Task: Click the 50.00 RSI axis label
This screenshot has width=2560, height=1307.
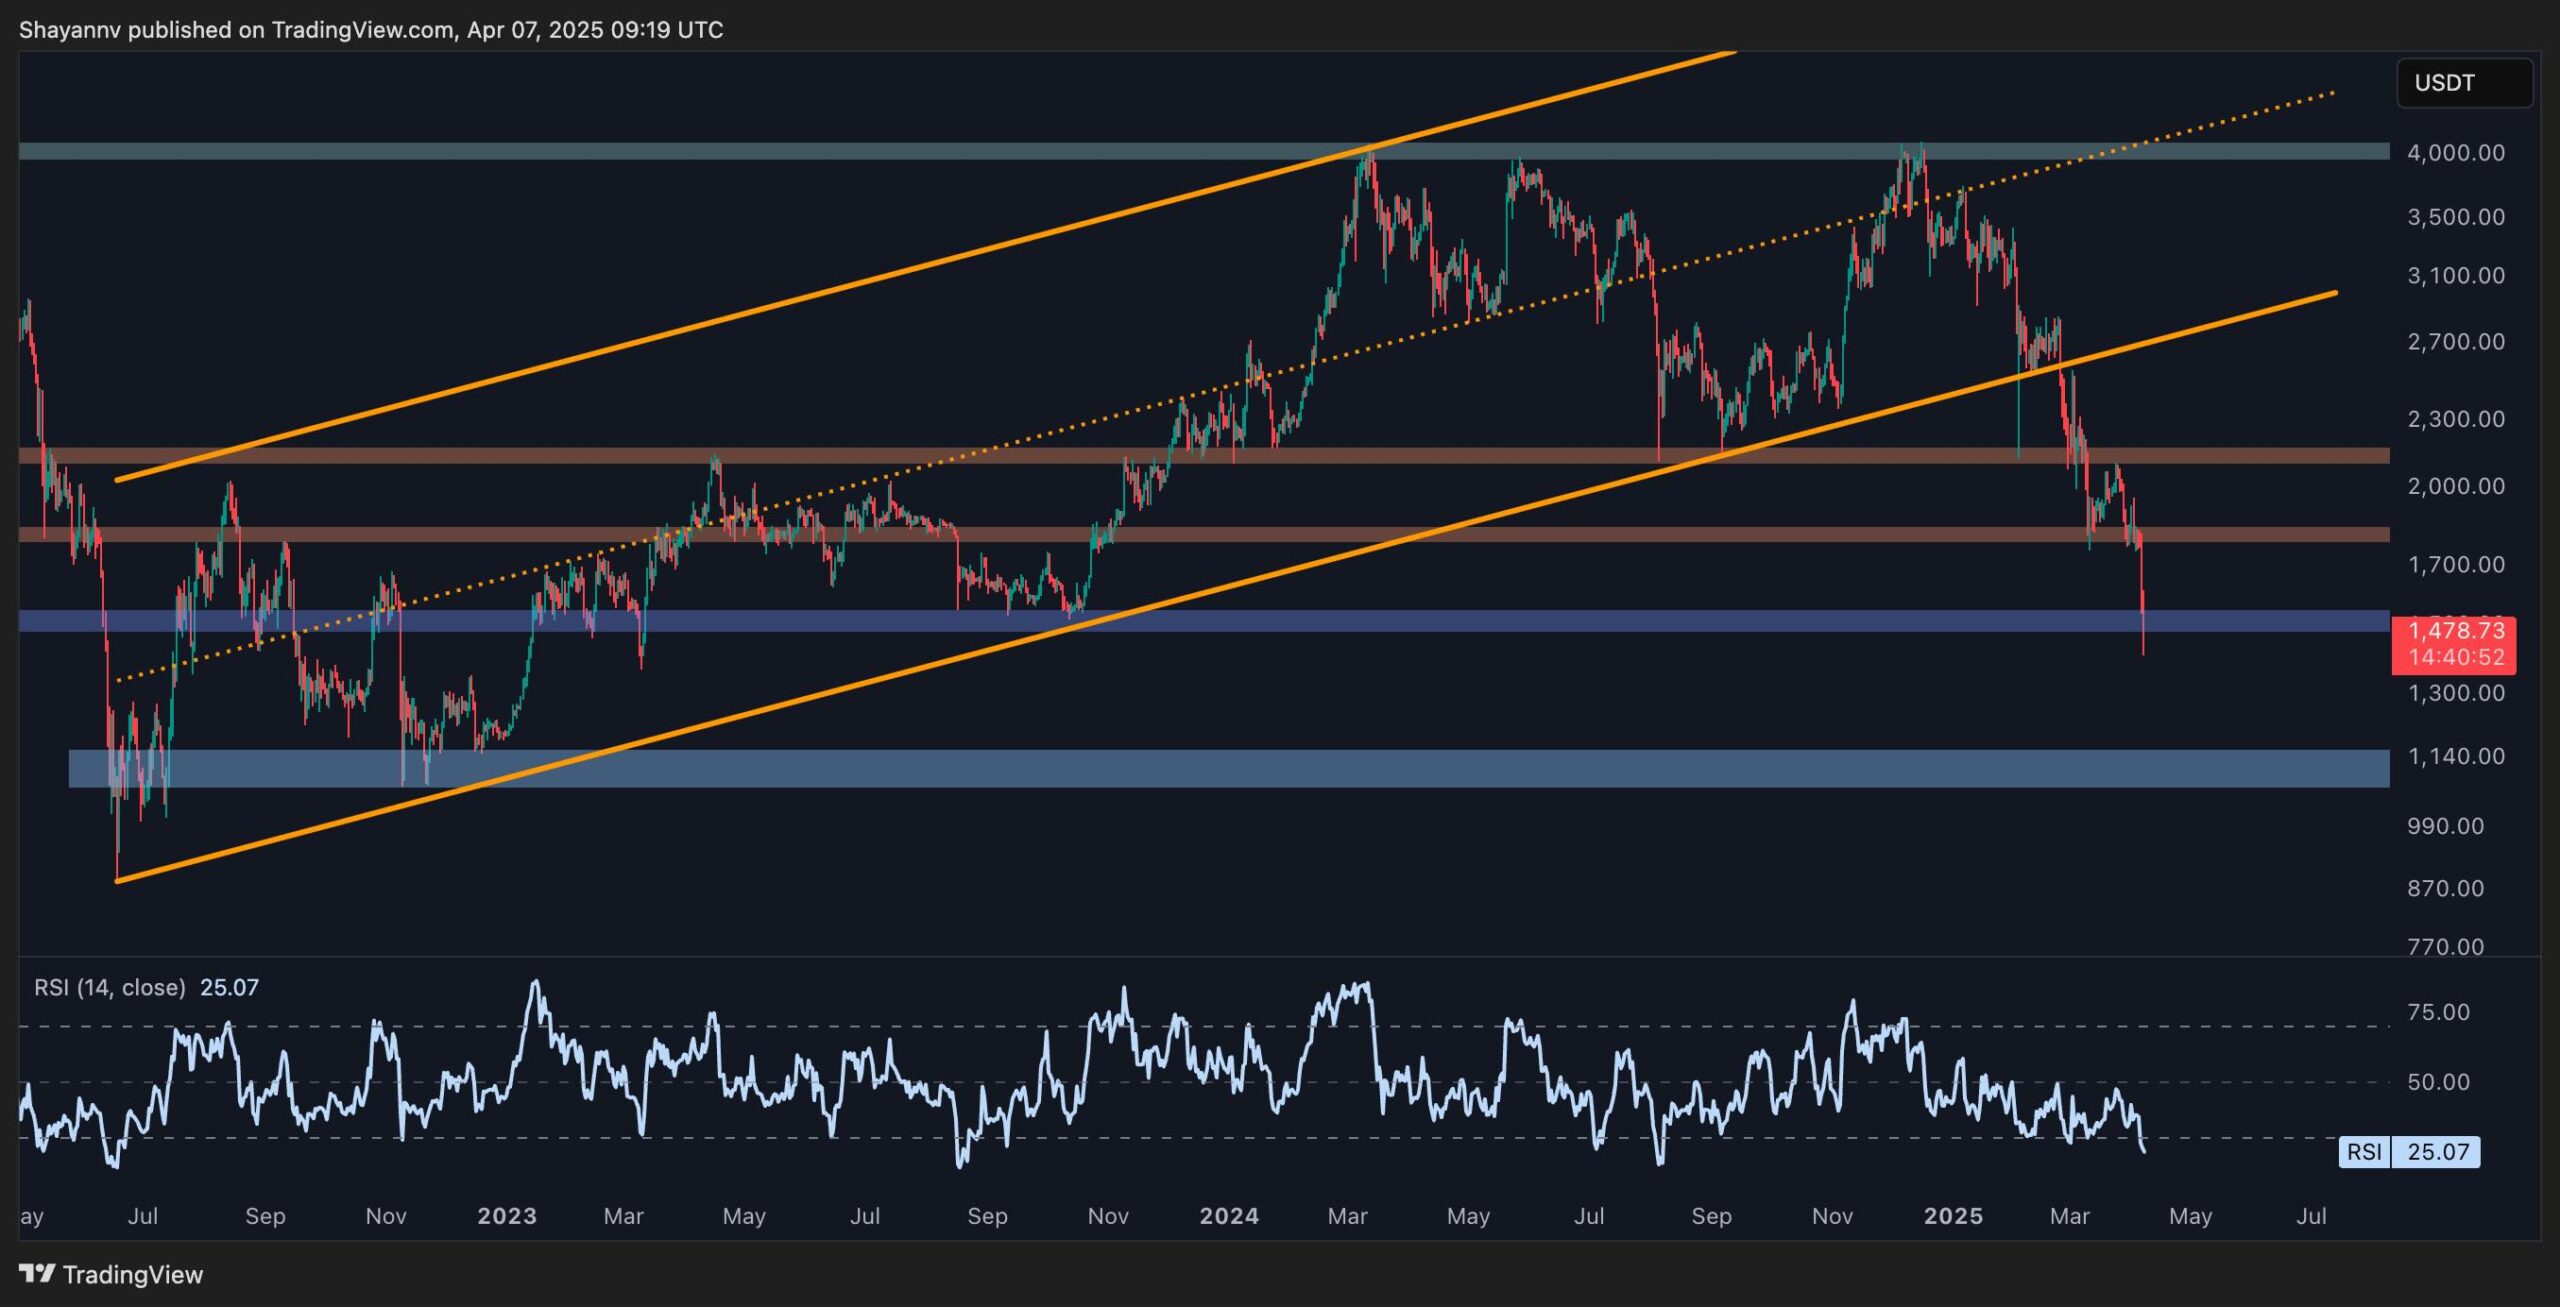Action: (2438, 1082)
